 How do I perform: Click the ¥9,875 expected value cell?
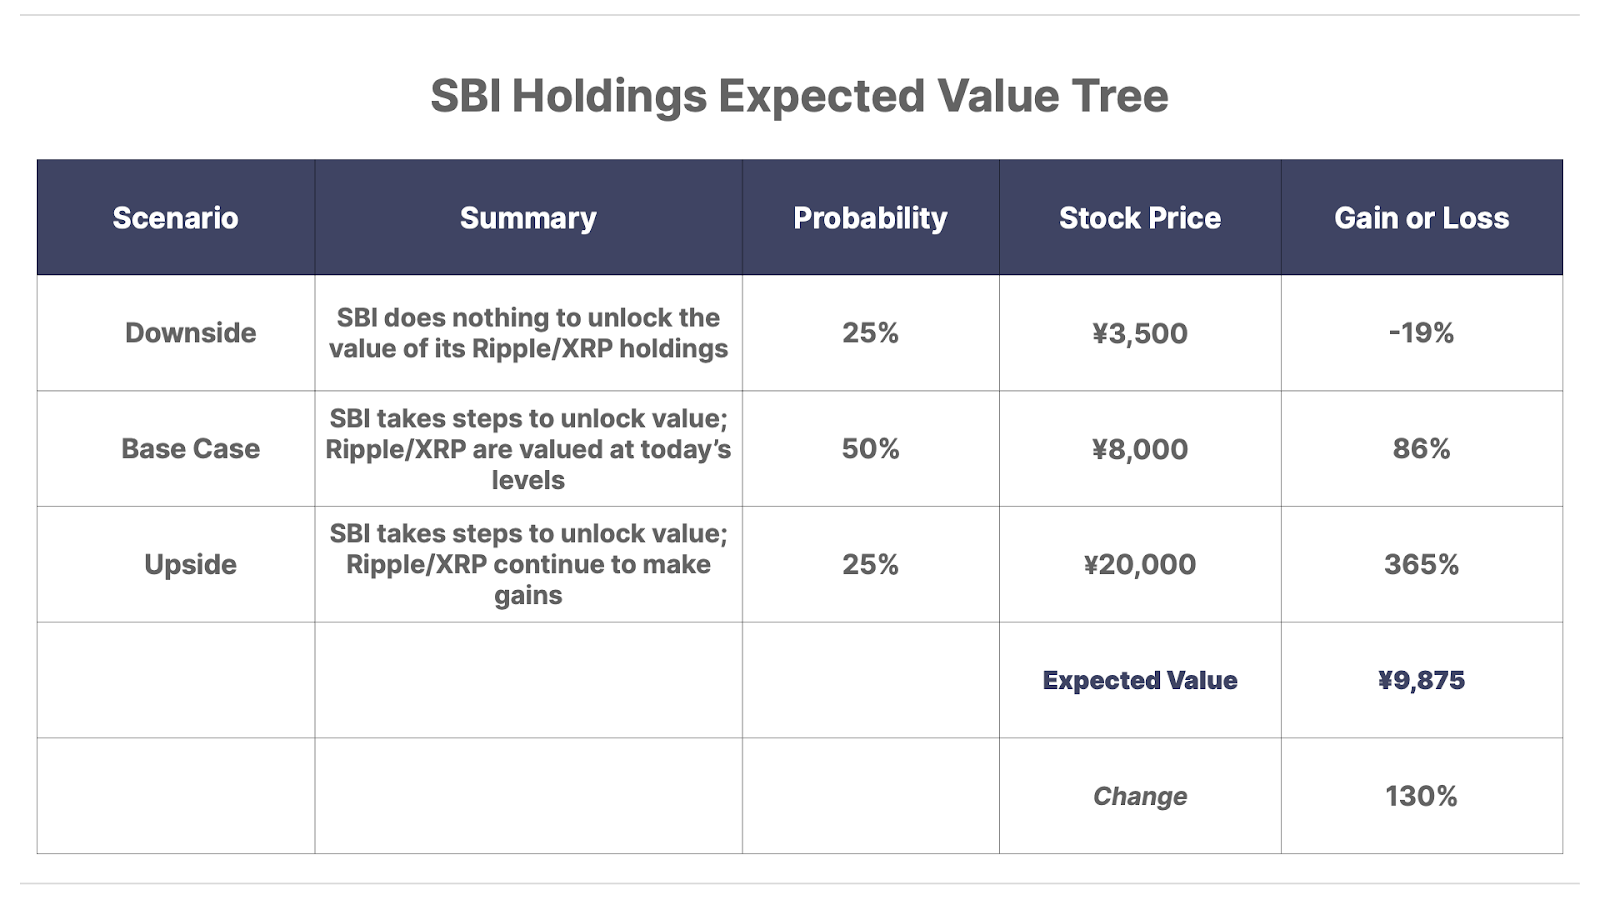[1421, 681]
